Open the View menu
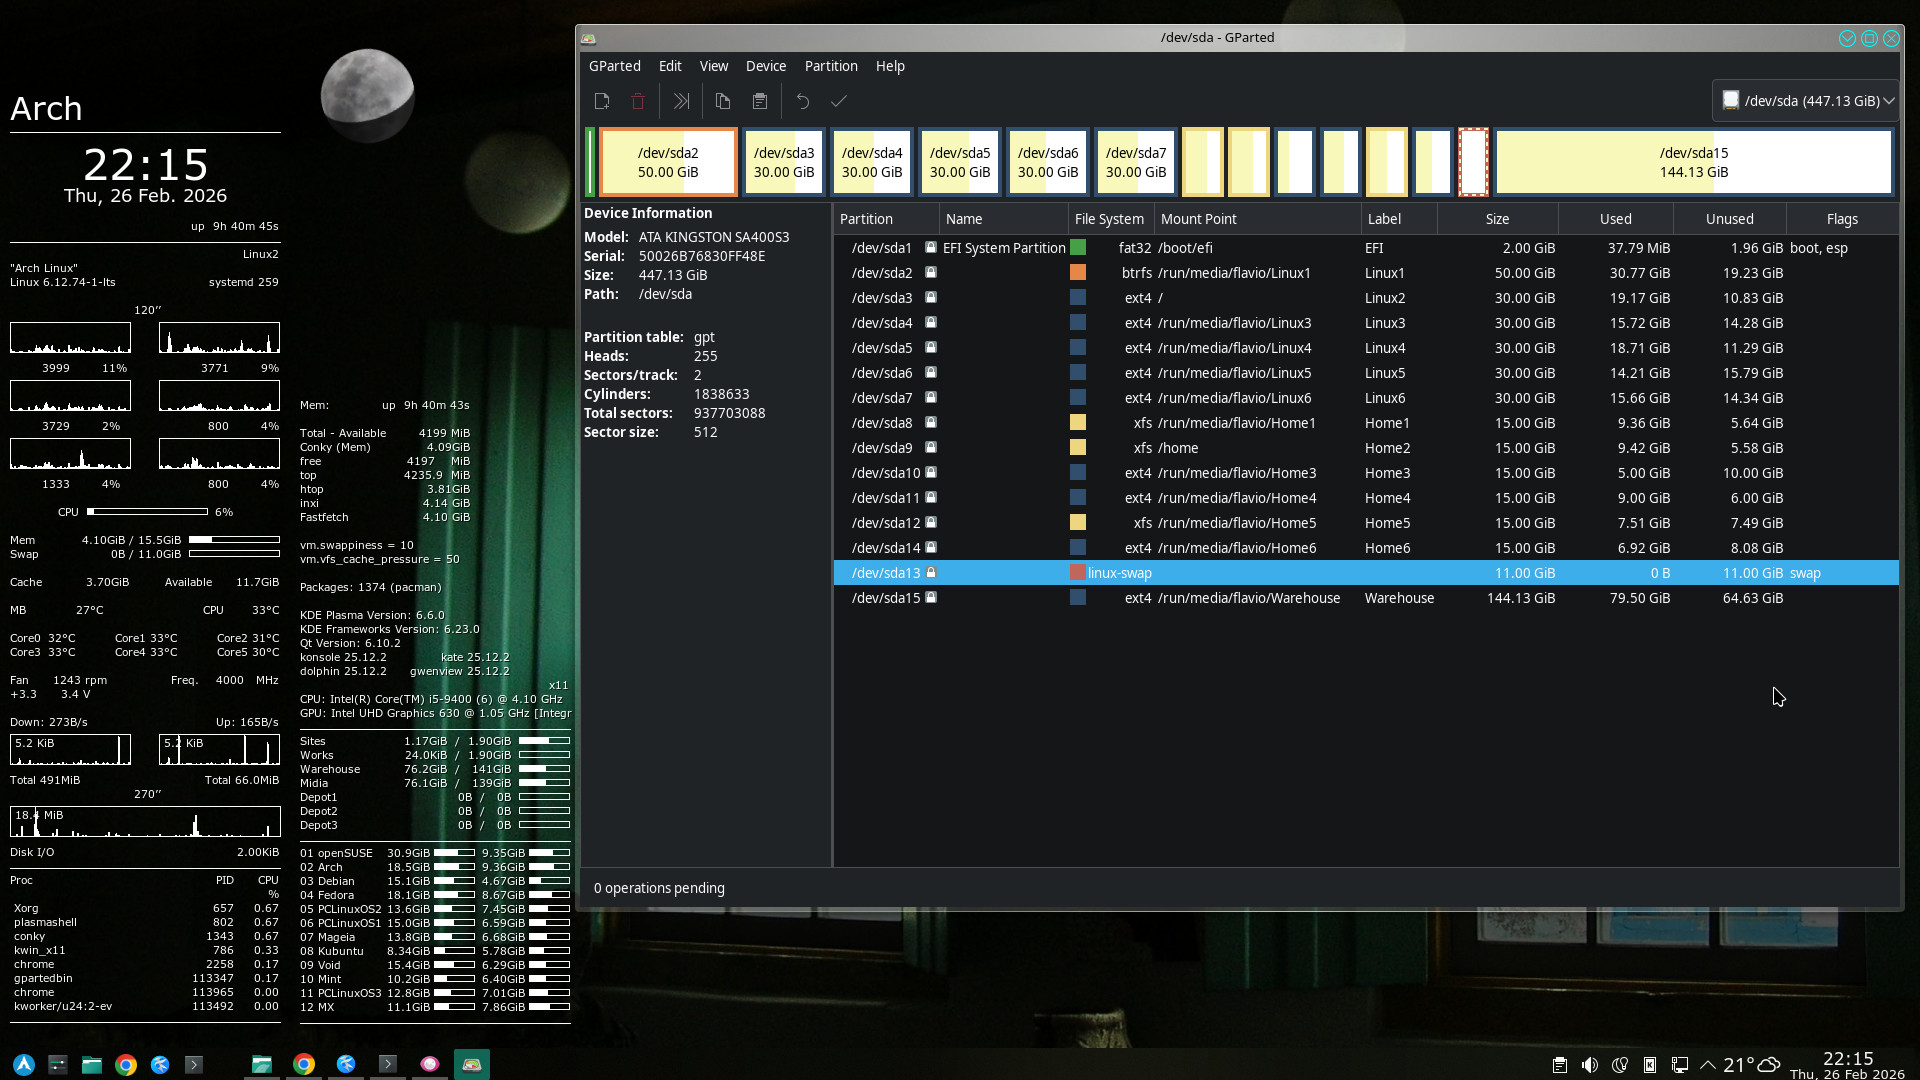The width and height of the screenshot is (1920, 1080). click(x=713, y=66)
